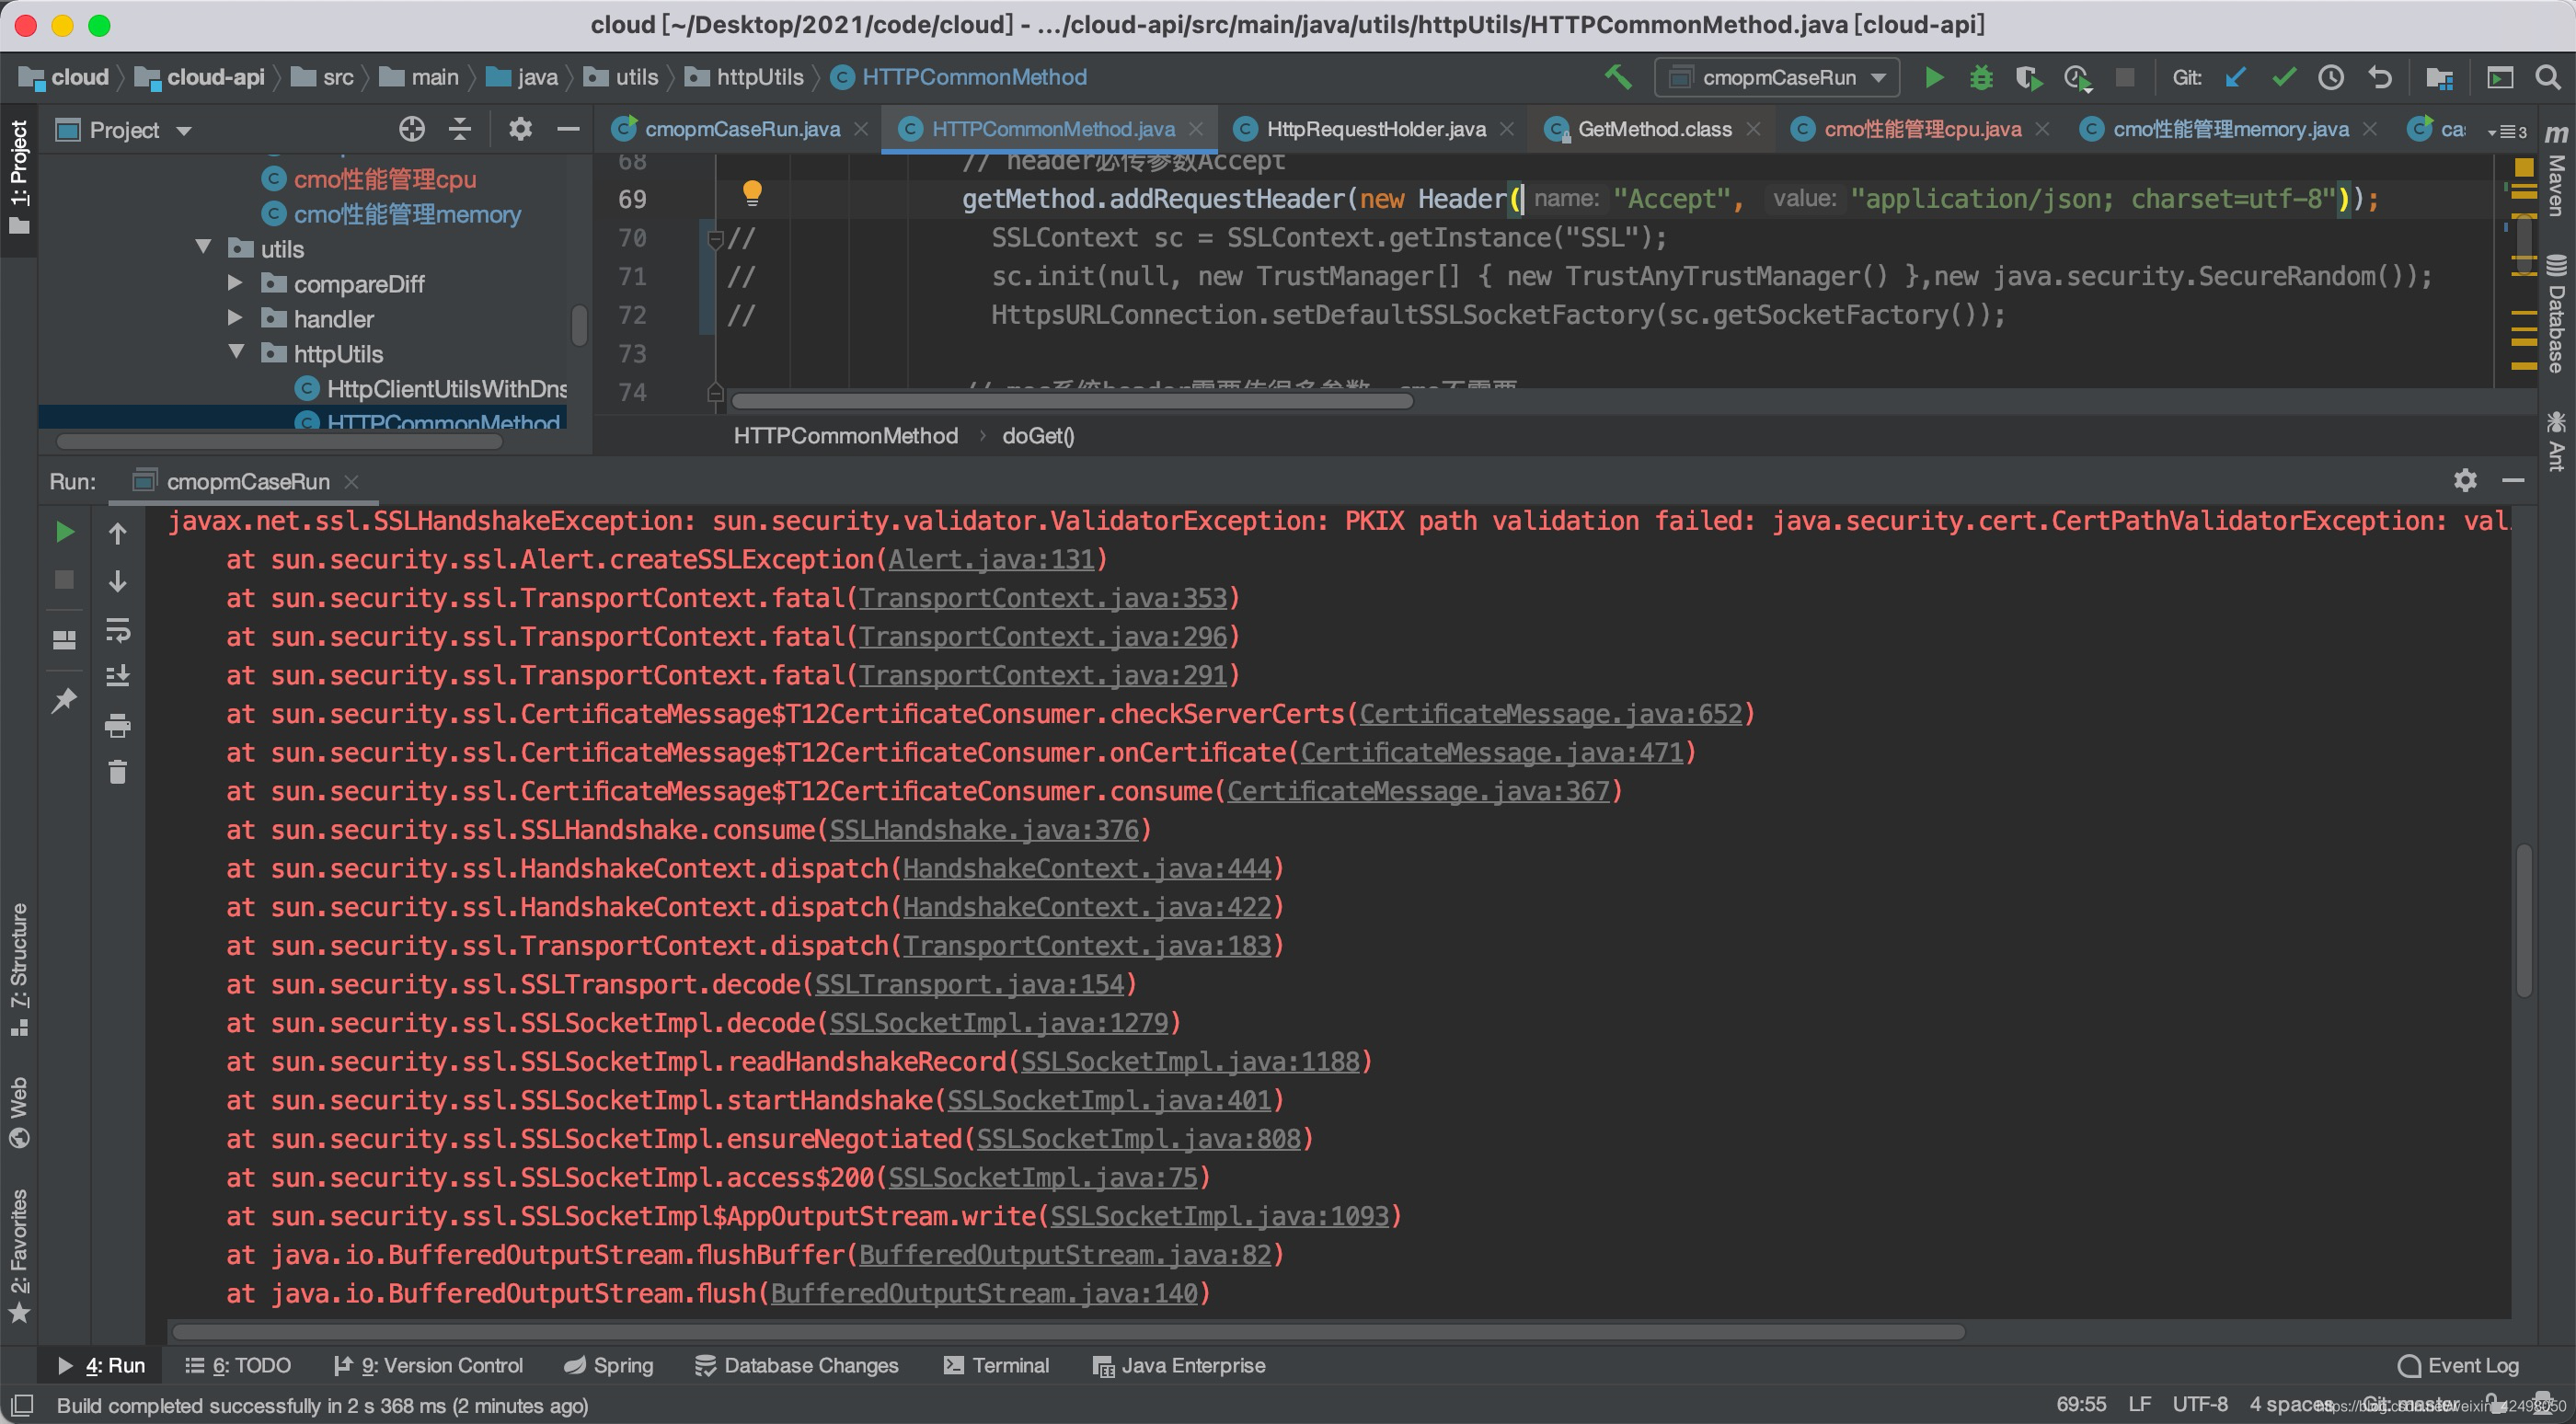Click the print icon in Run panel
Viewport: 2576px width, 1424px height.
click(117, 725)
